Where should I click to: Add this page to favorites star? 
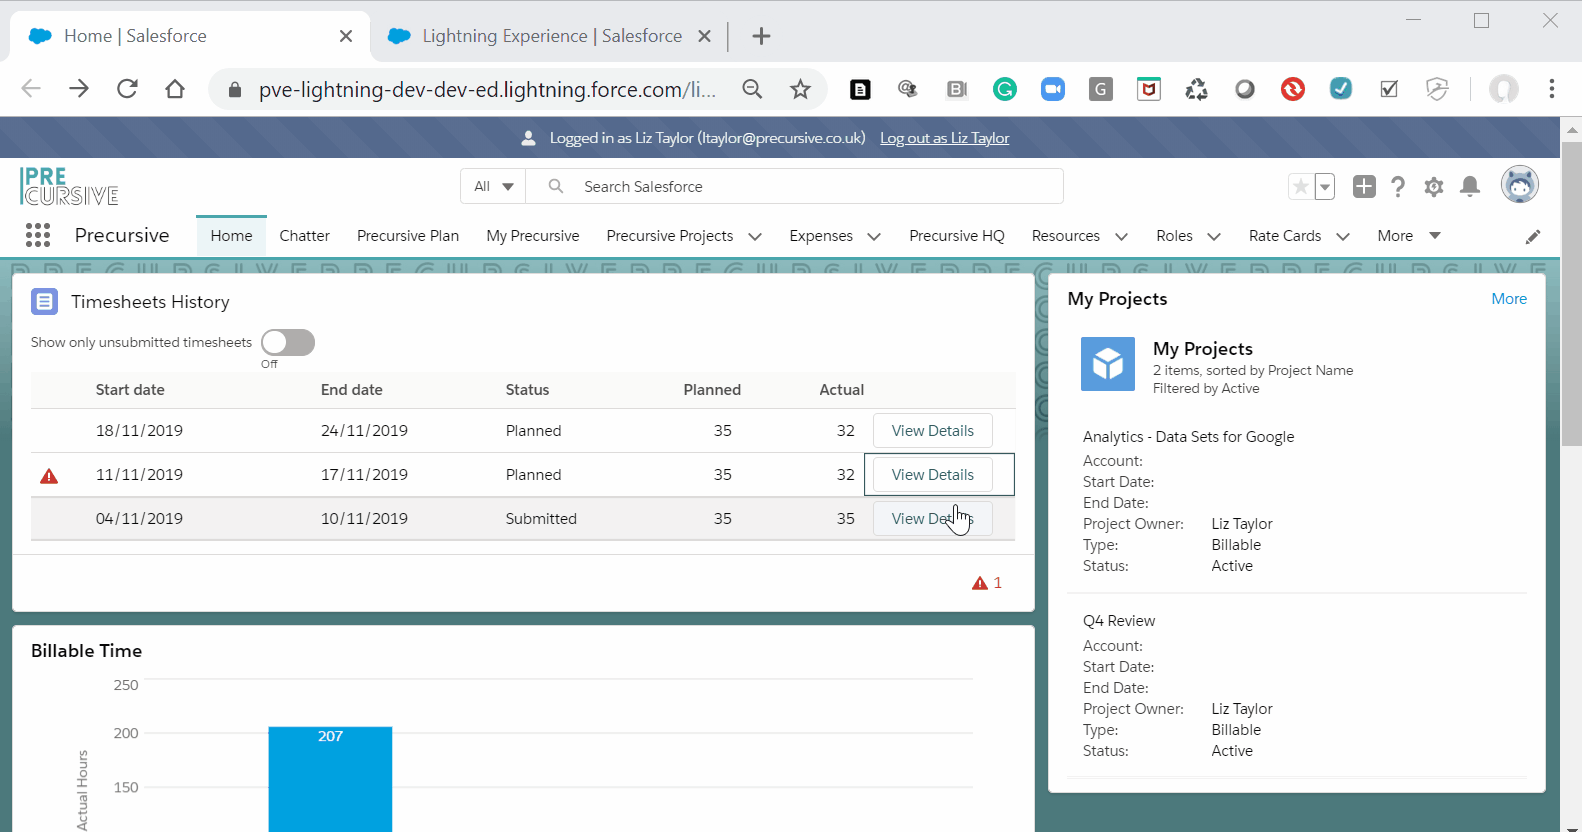[x=1300, y=186]
